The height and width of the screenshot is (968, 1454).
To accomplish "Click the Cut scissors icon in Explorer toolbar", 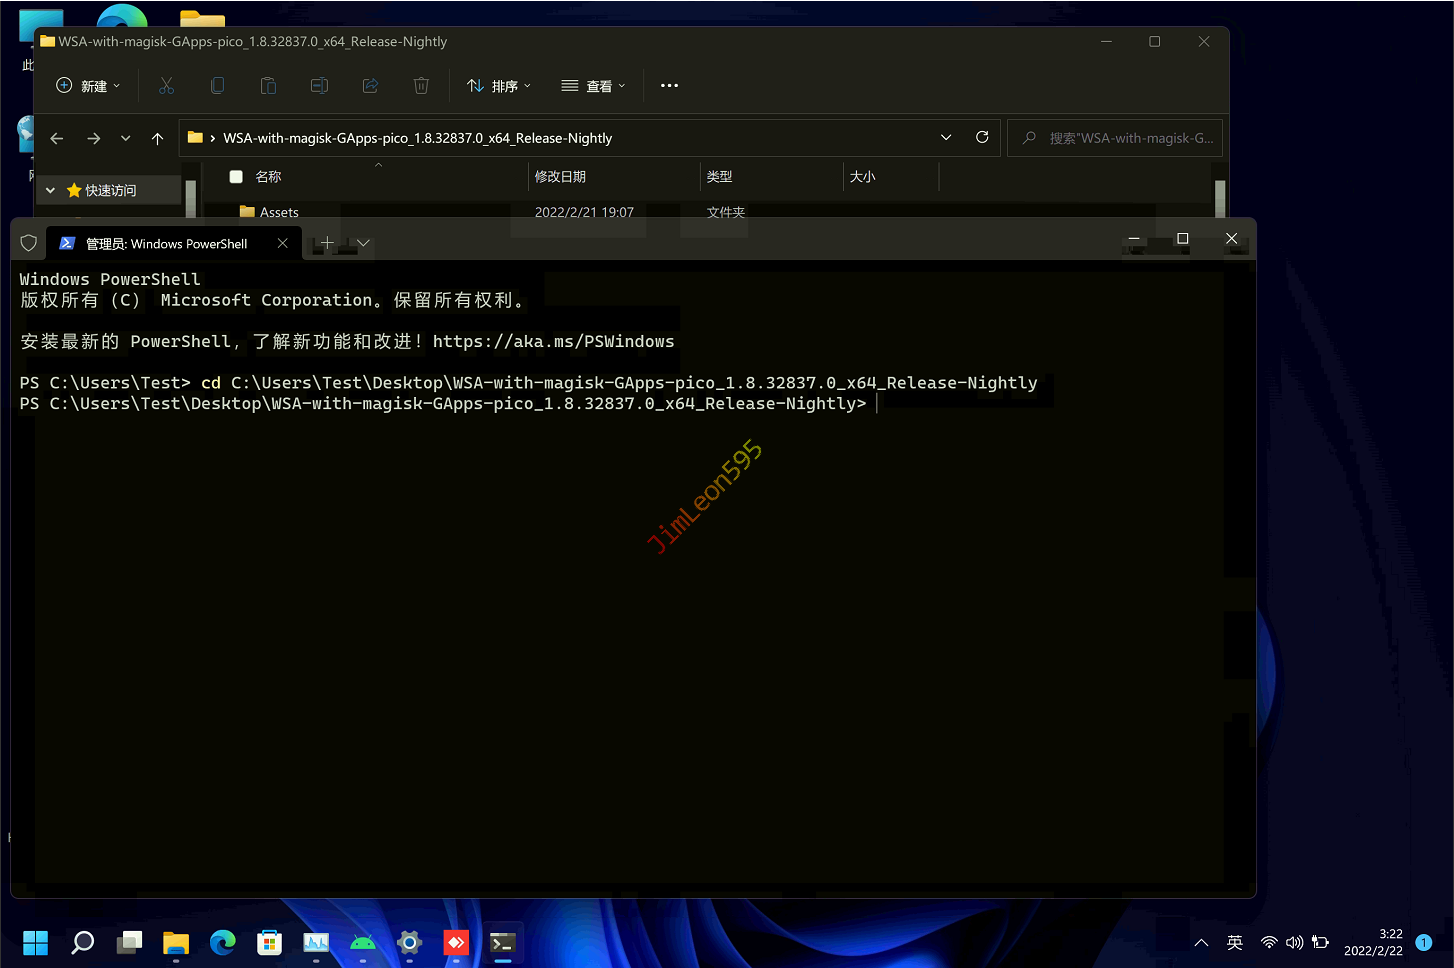I will pos(166,86).
